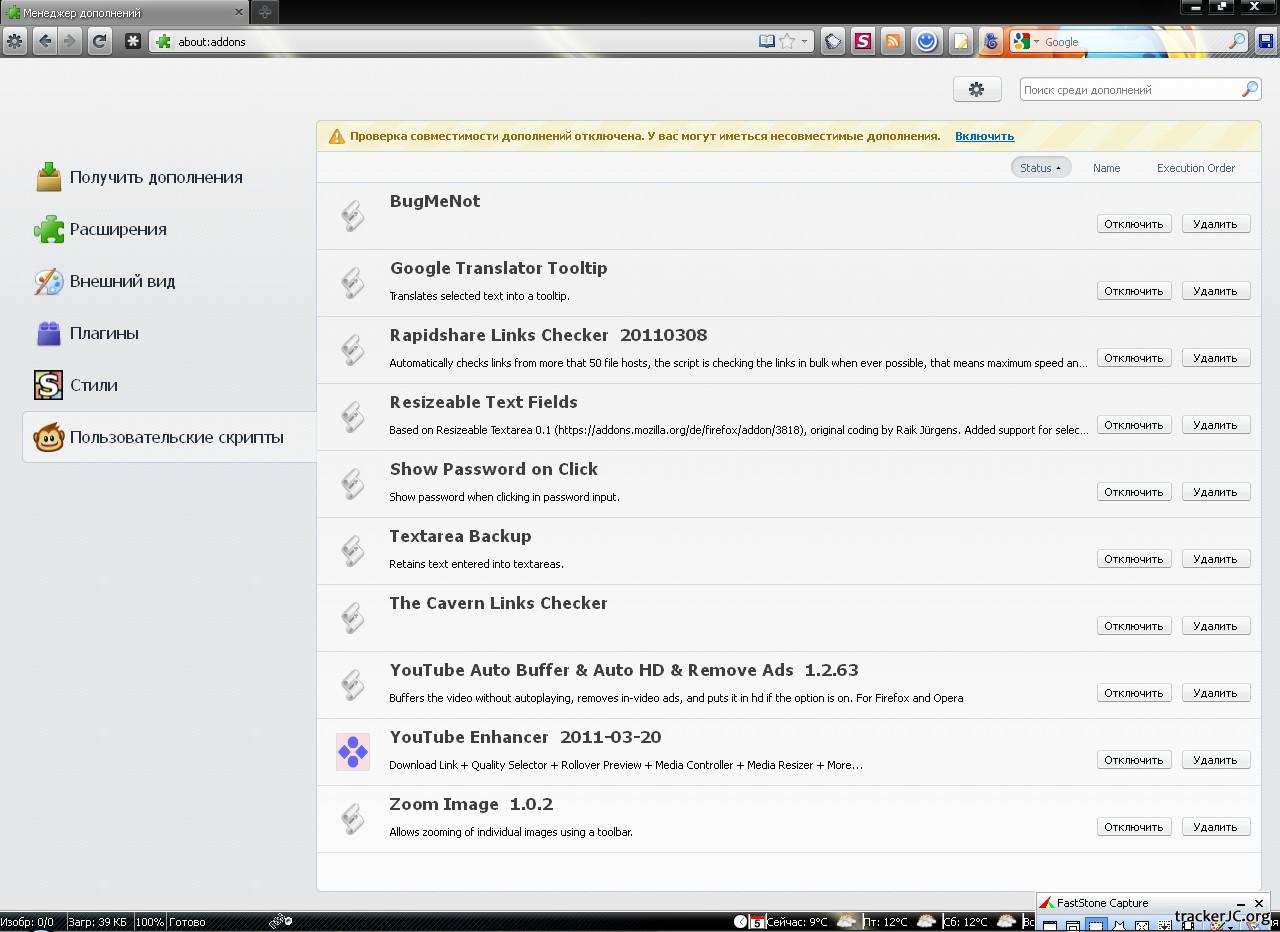The height and width of the screenshot is (932, 1280).
Task: Disable the BugMeNot user script
Action: (x=1133, y=224)
